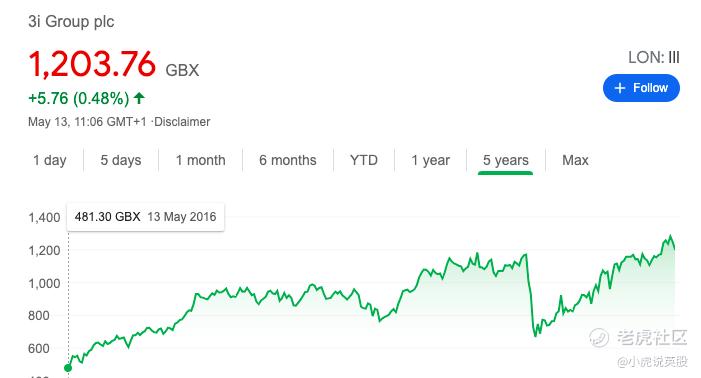Click the 1,203.76 price figure
Image resolution: width=701 pixels, height=378 pixels.
(92, 64)
